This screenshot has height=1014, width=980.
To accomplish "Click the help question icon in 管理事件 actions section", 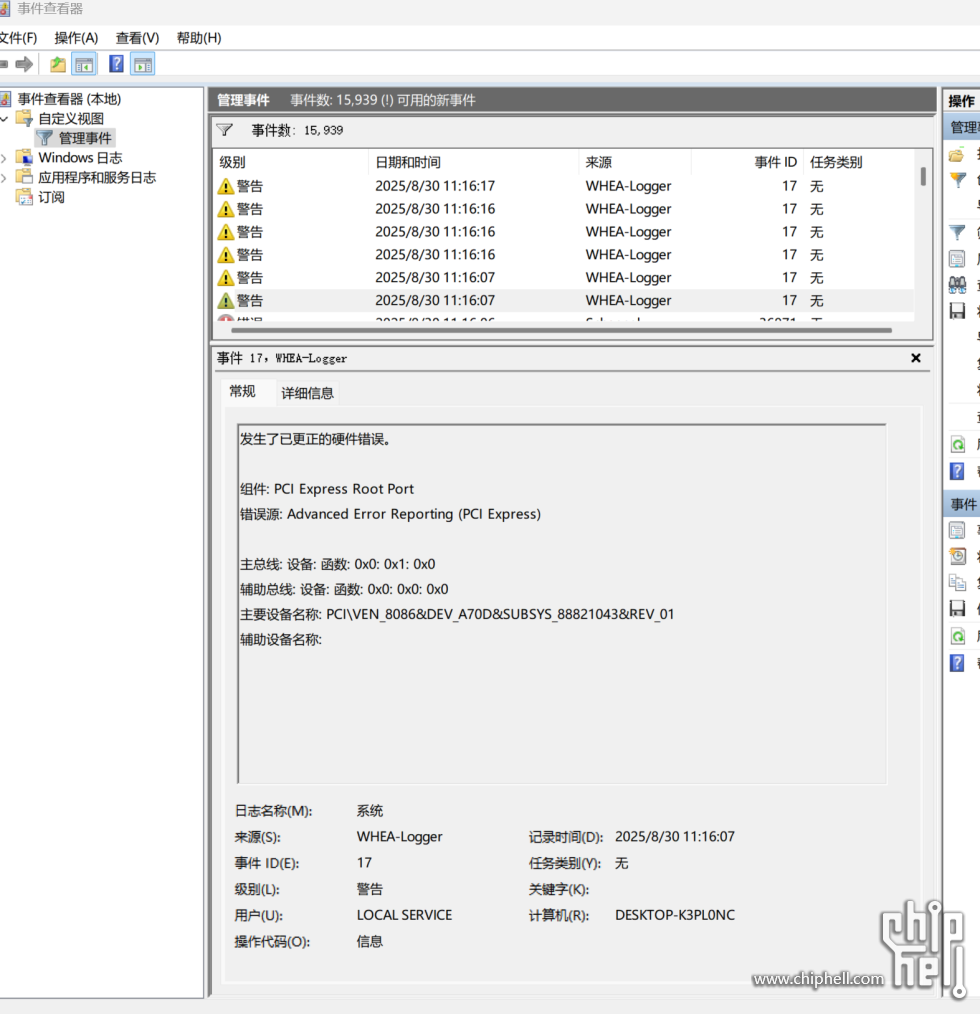I will click(x=957, y=471).
